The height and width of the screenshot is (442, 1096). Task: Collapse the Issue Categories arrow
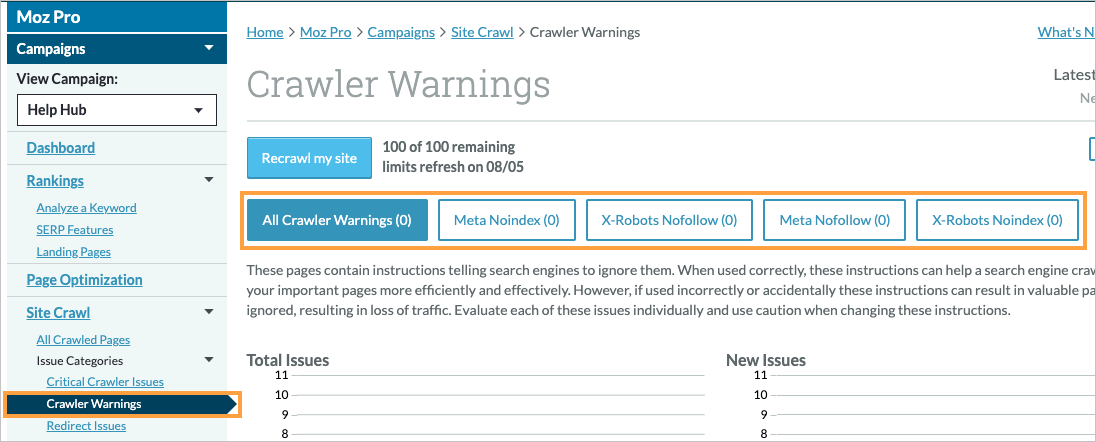(x=208, y=360)
